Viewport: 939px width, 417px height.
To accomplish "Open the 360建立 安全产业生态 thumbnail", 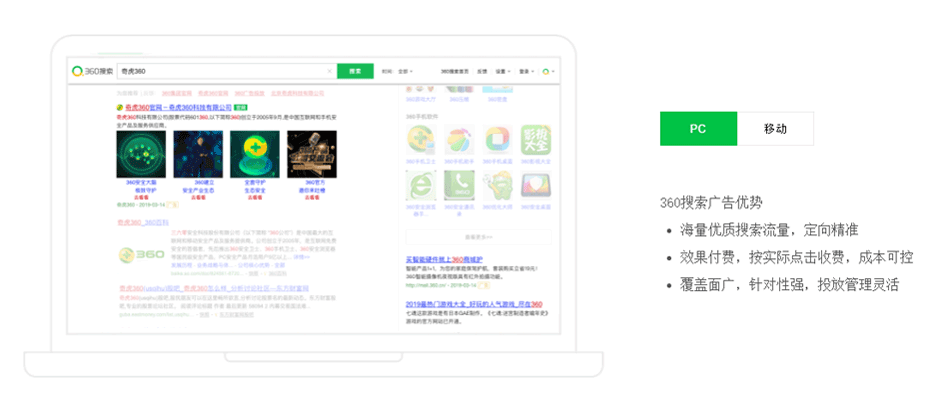I will 198,155.
